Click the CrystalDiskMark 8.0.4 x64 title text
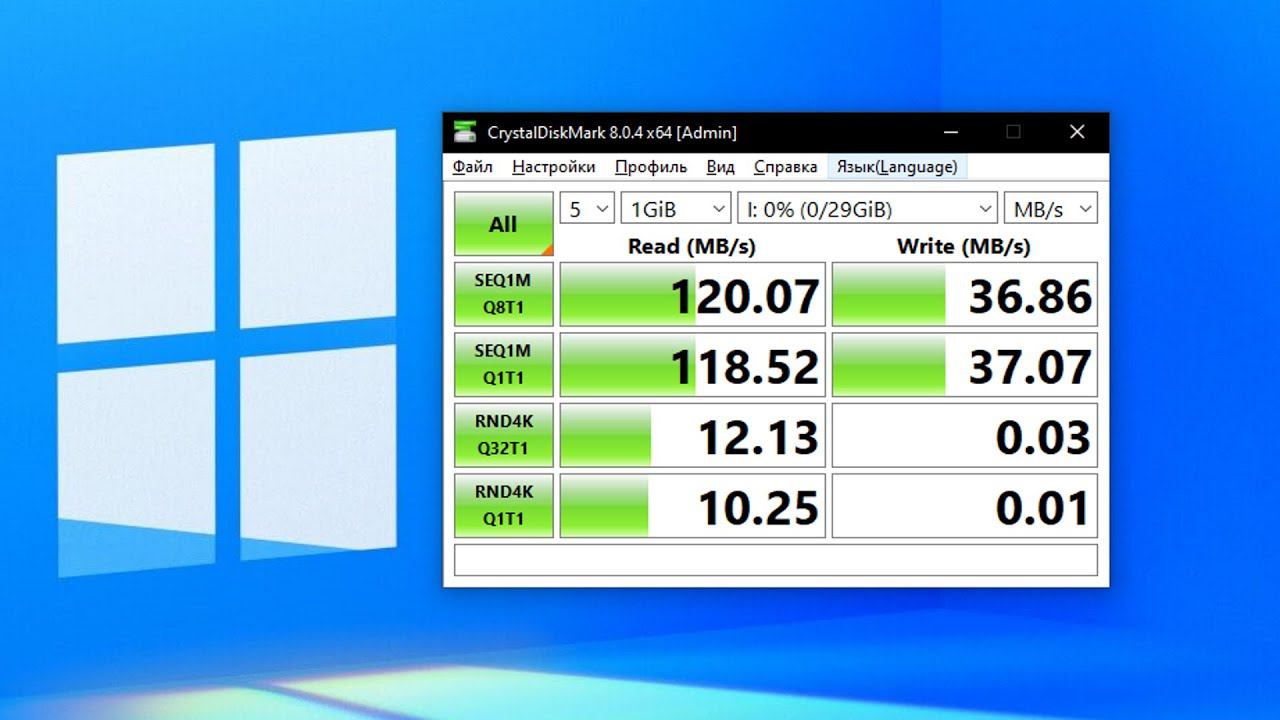The image size is (1280, 720). (612, 132)
